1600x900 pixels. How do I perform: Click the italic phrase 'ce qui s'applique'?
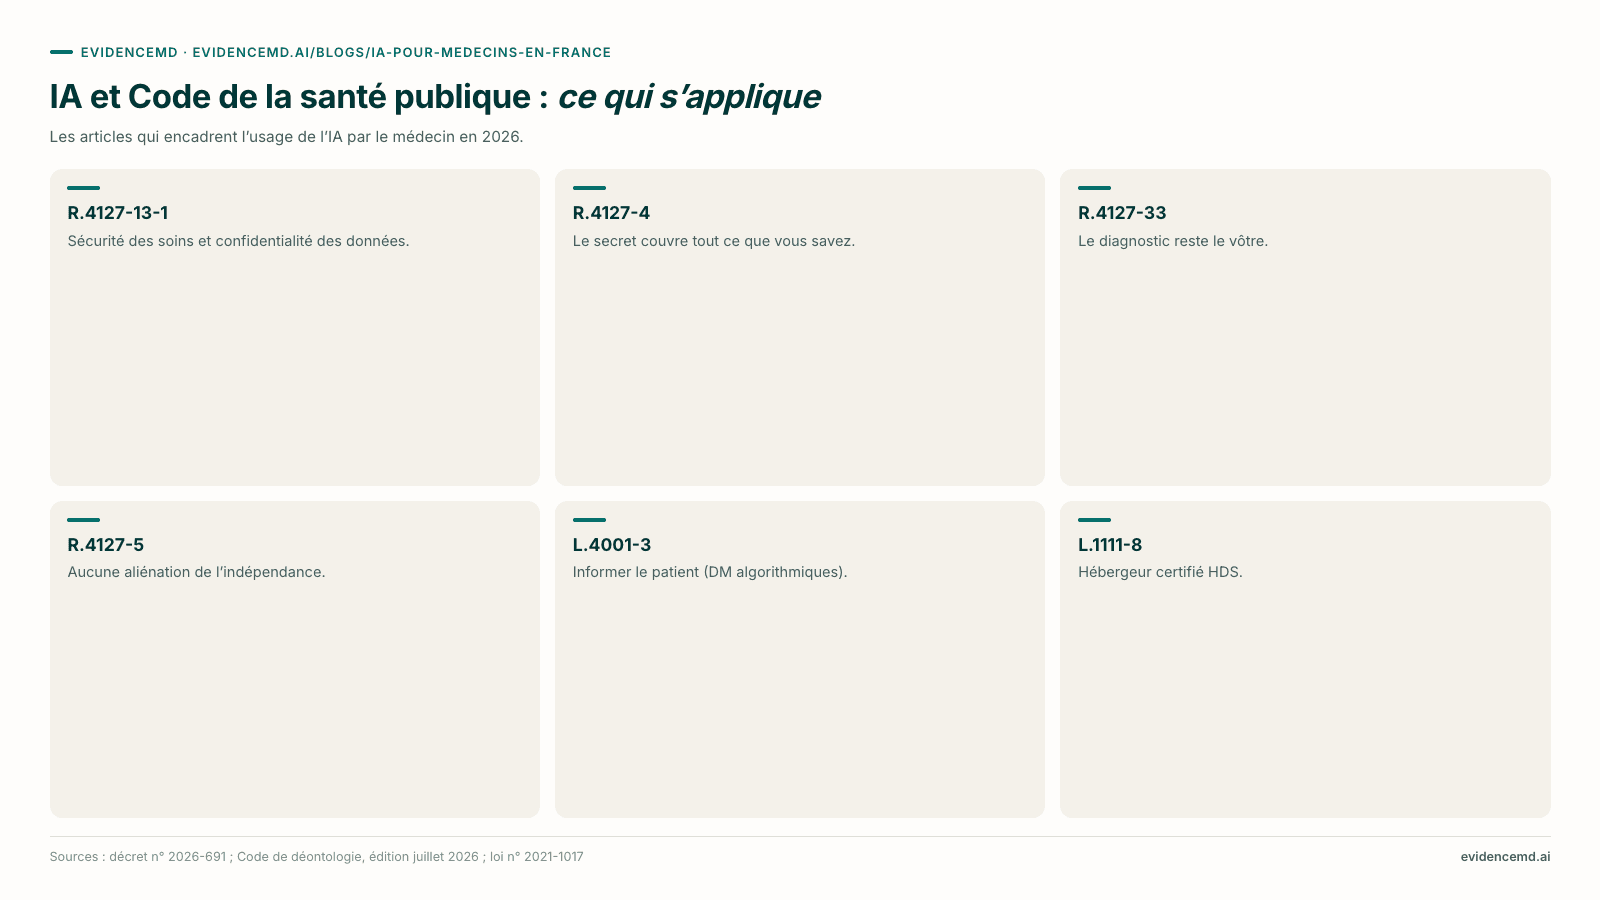click(x=689, y=97)
